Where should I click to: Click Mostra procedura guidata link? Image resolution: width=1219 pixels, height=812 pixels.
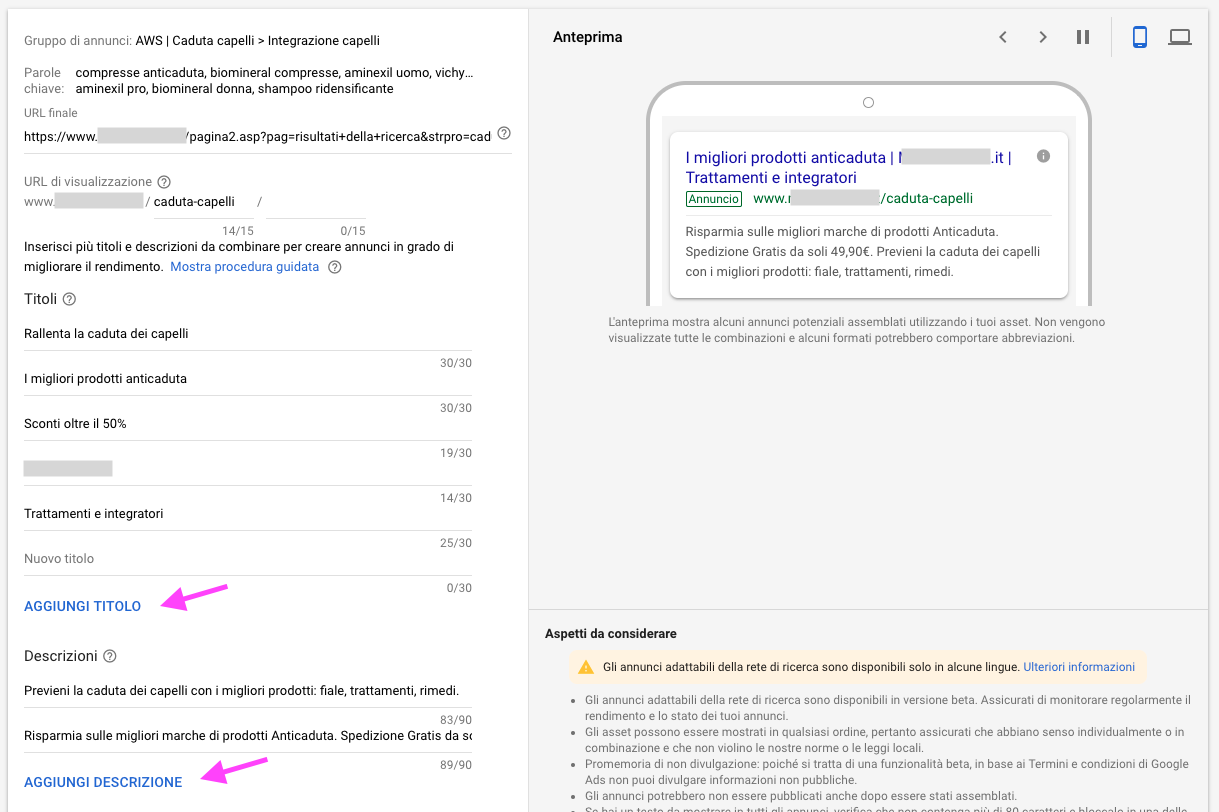click(x=245, y=267)
